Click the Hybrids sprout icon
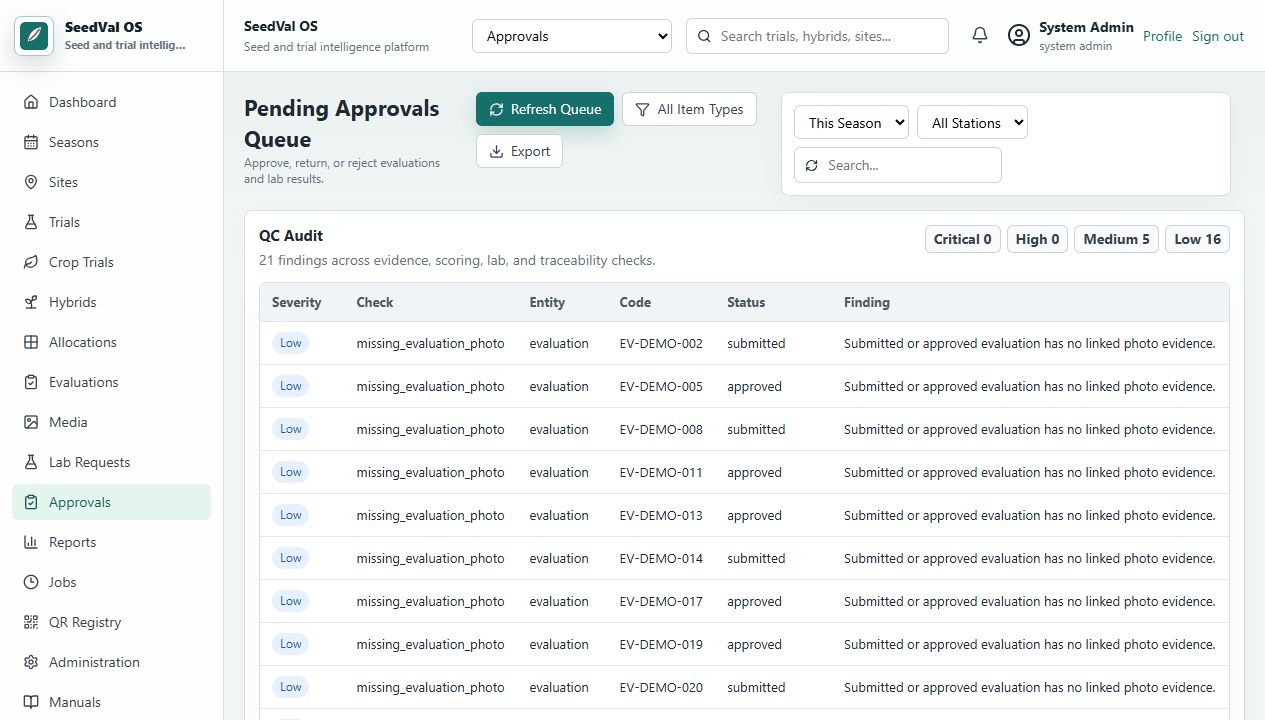 point(31,302)
